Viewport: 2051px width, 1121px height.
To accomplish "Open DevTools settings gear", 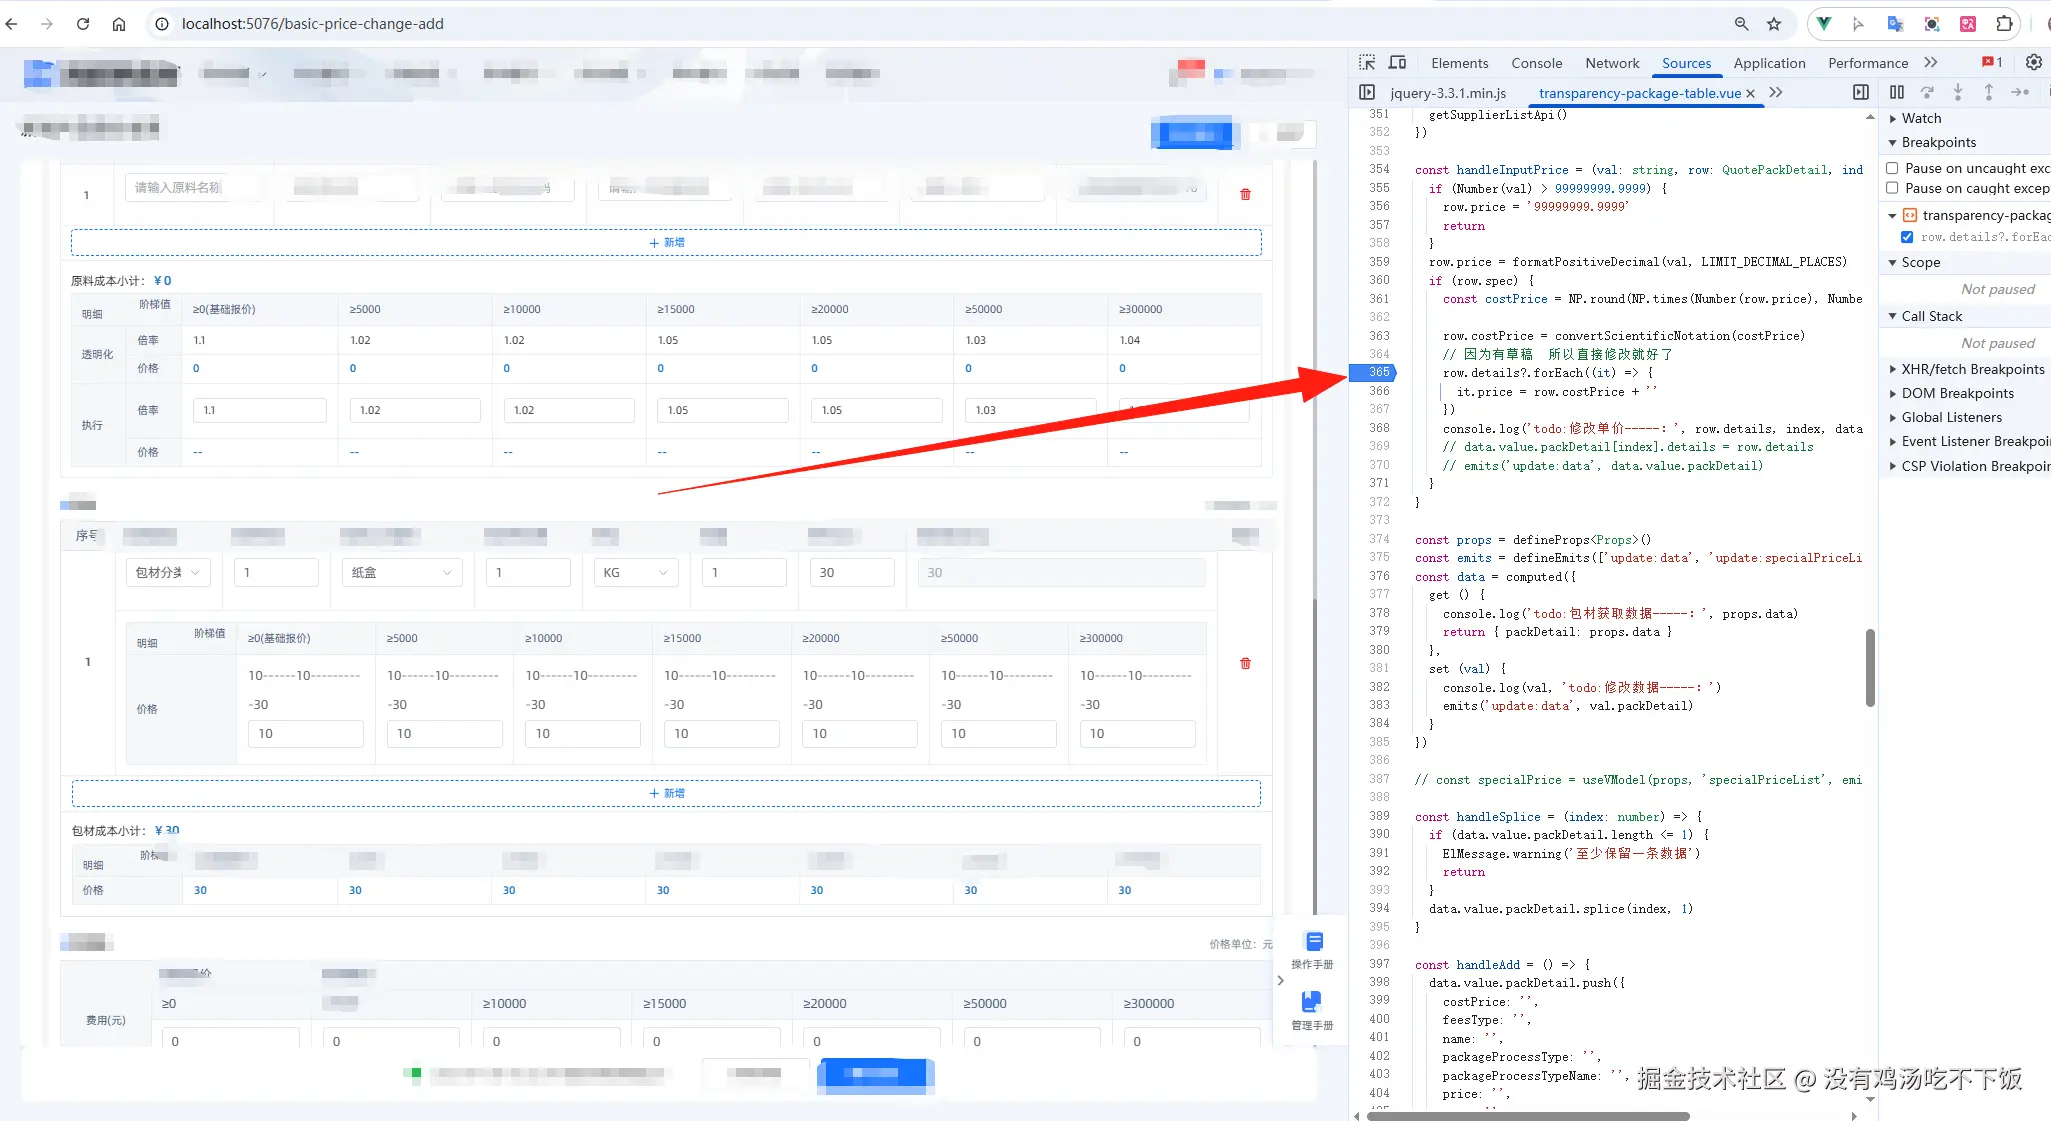I will (x=2033, y=63).
